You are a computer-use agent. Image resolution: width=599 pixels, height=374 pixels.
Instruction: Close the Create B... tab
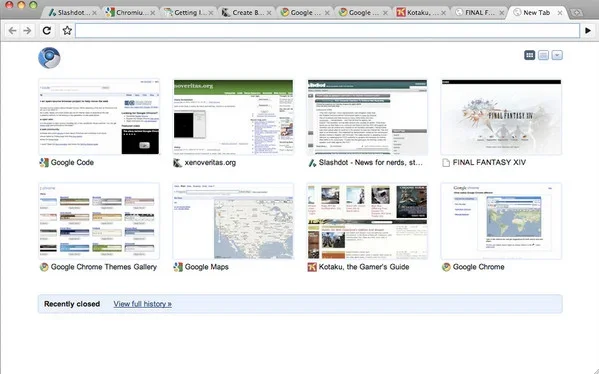click(x=269, y=13)
